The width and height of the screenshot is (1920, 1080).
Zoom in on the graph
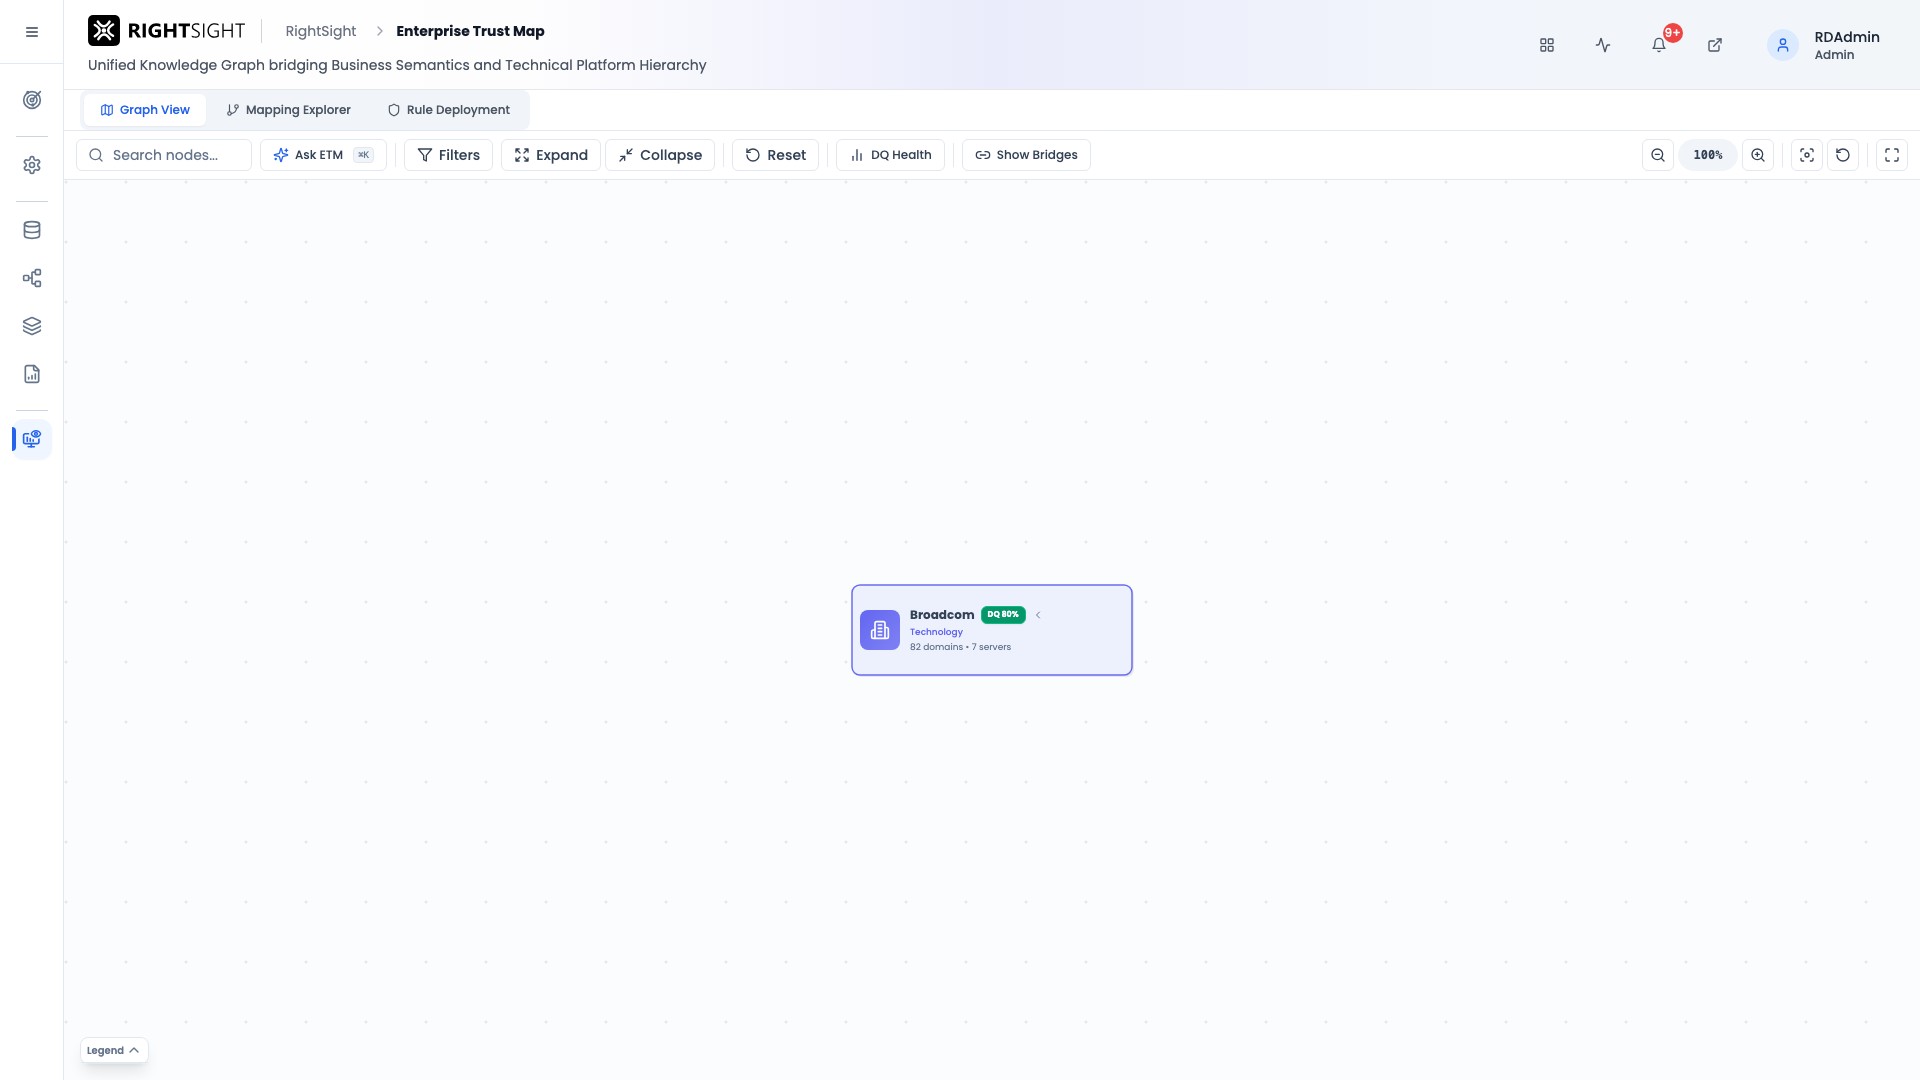click(1758, 155)
